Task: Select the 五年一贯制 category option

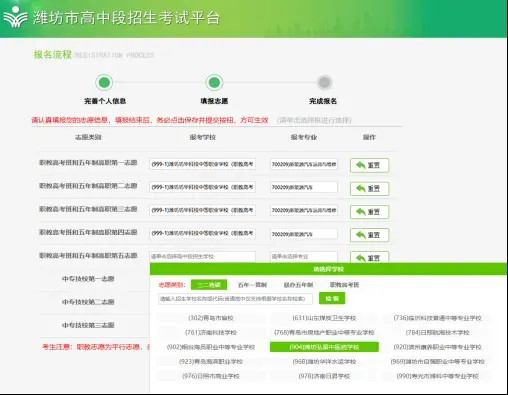Action: (252, 285)
